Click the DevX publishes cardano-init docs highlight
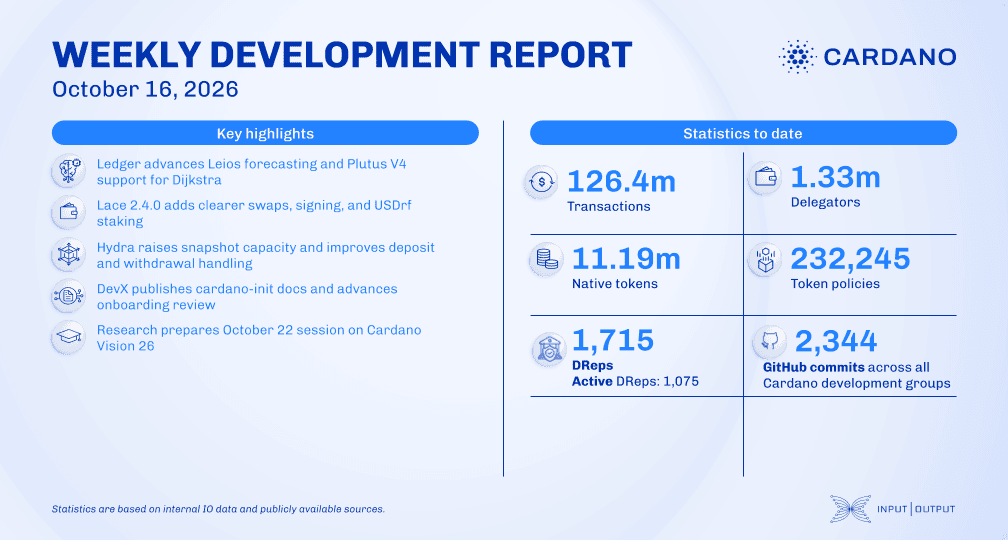This screenshot has height=540, width=1008. coord(247,296)
